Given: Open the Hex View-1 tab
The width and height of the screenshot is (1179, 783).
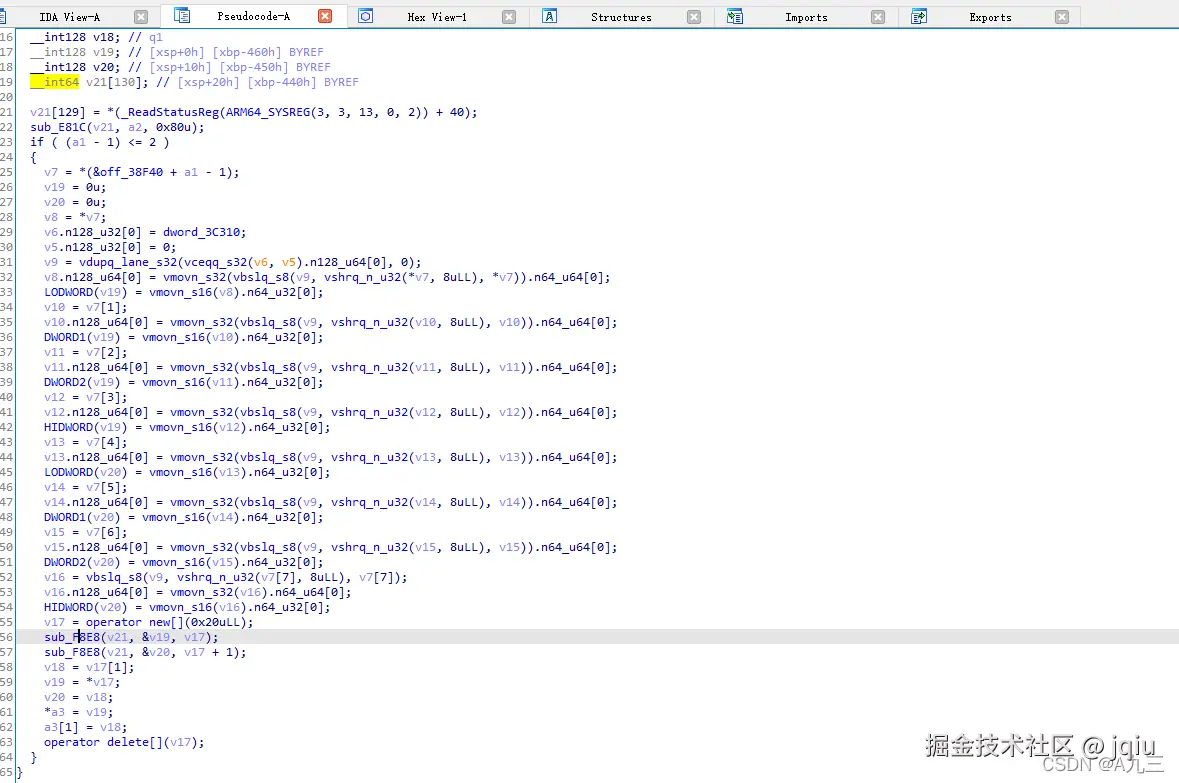Looking at the screenshot, I should coord(437,17).
